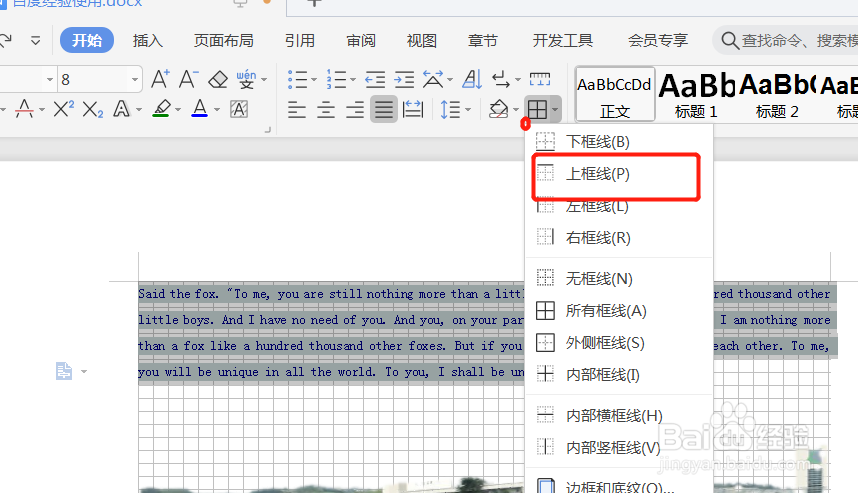Click the text effects outlined A icon
Viewport: 858px width, 493px height.
121,109
